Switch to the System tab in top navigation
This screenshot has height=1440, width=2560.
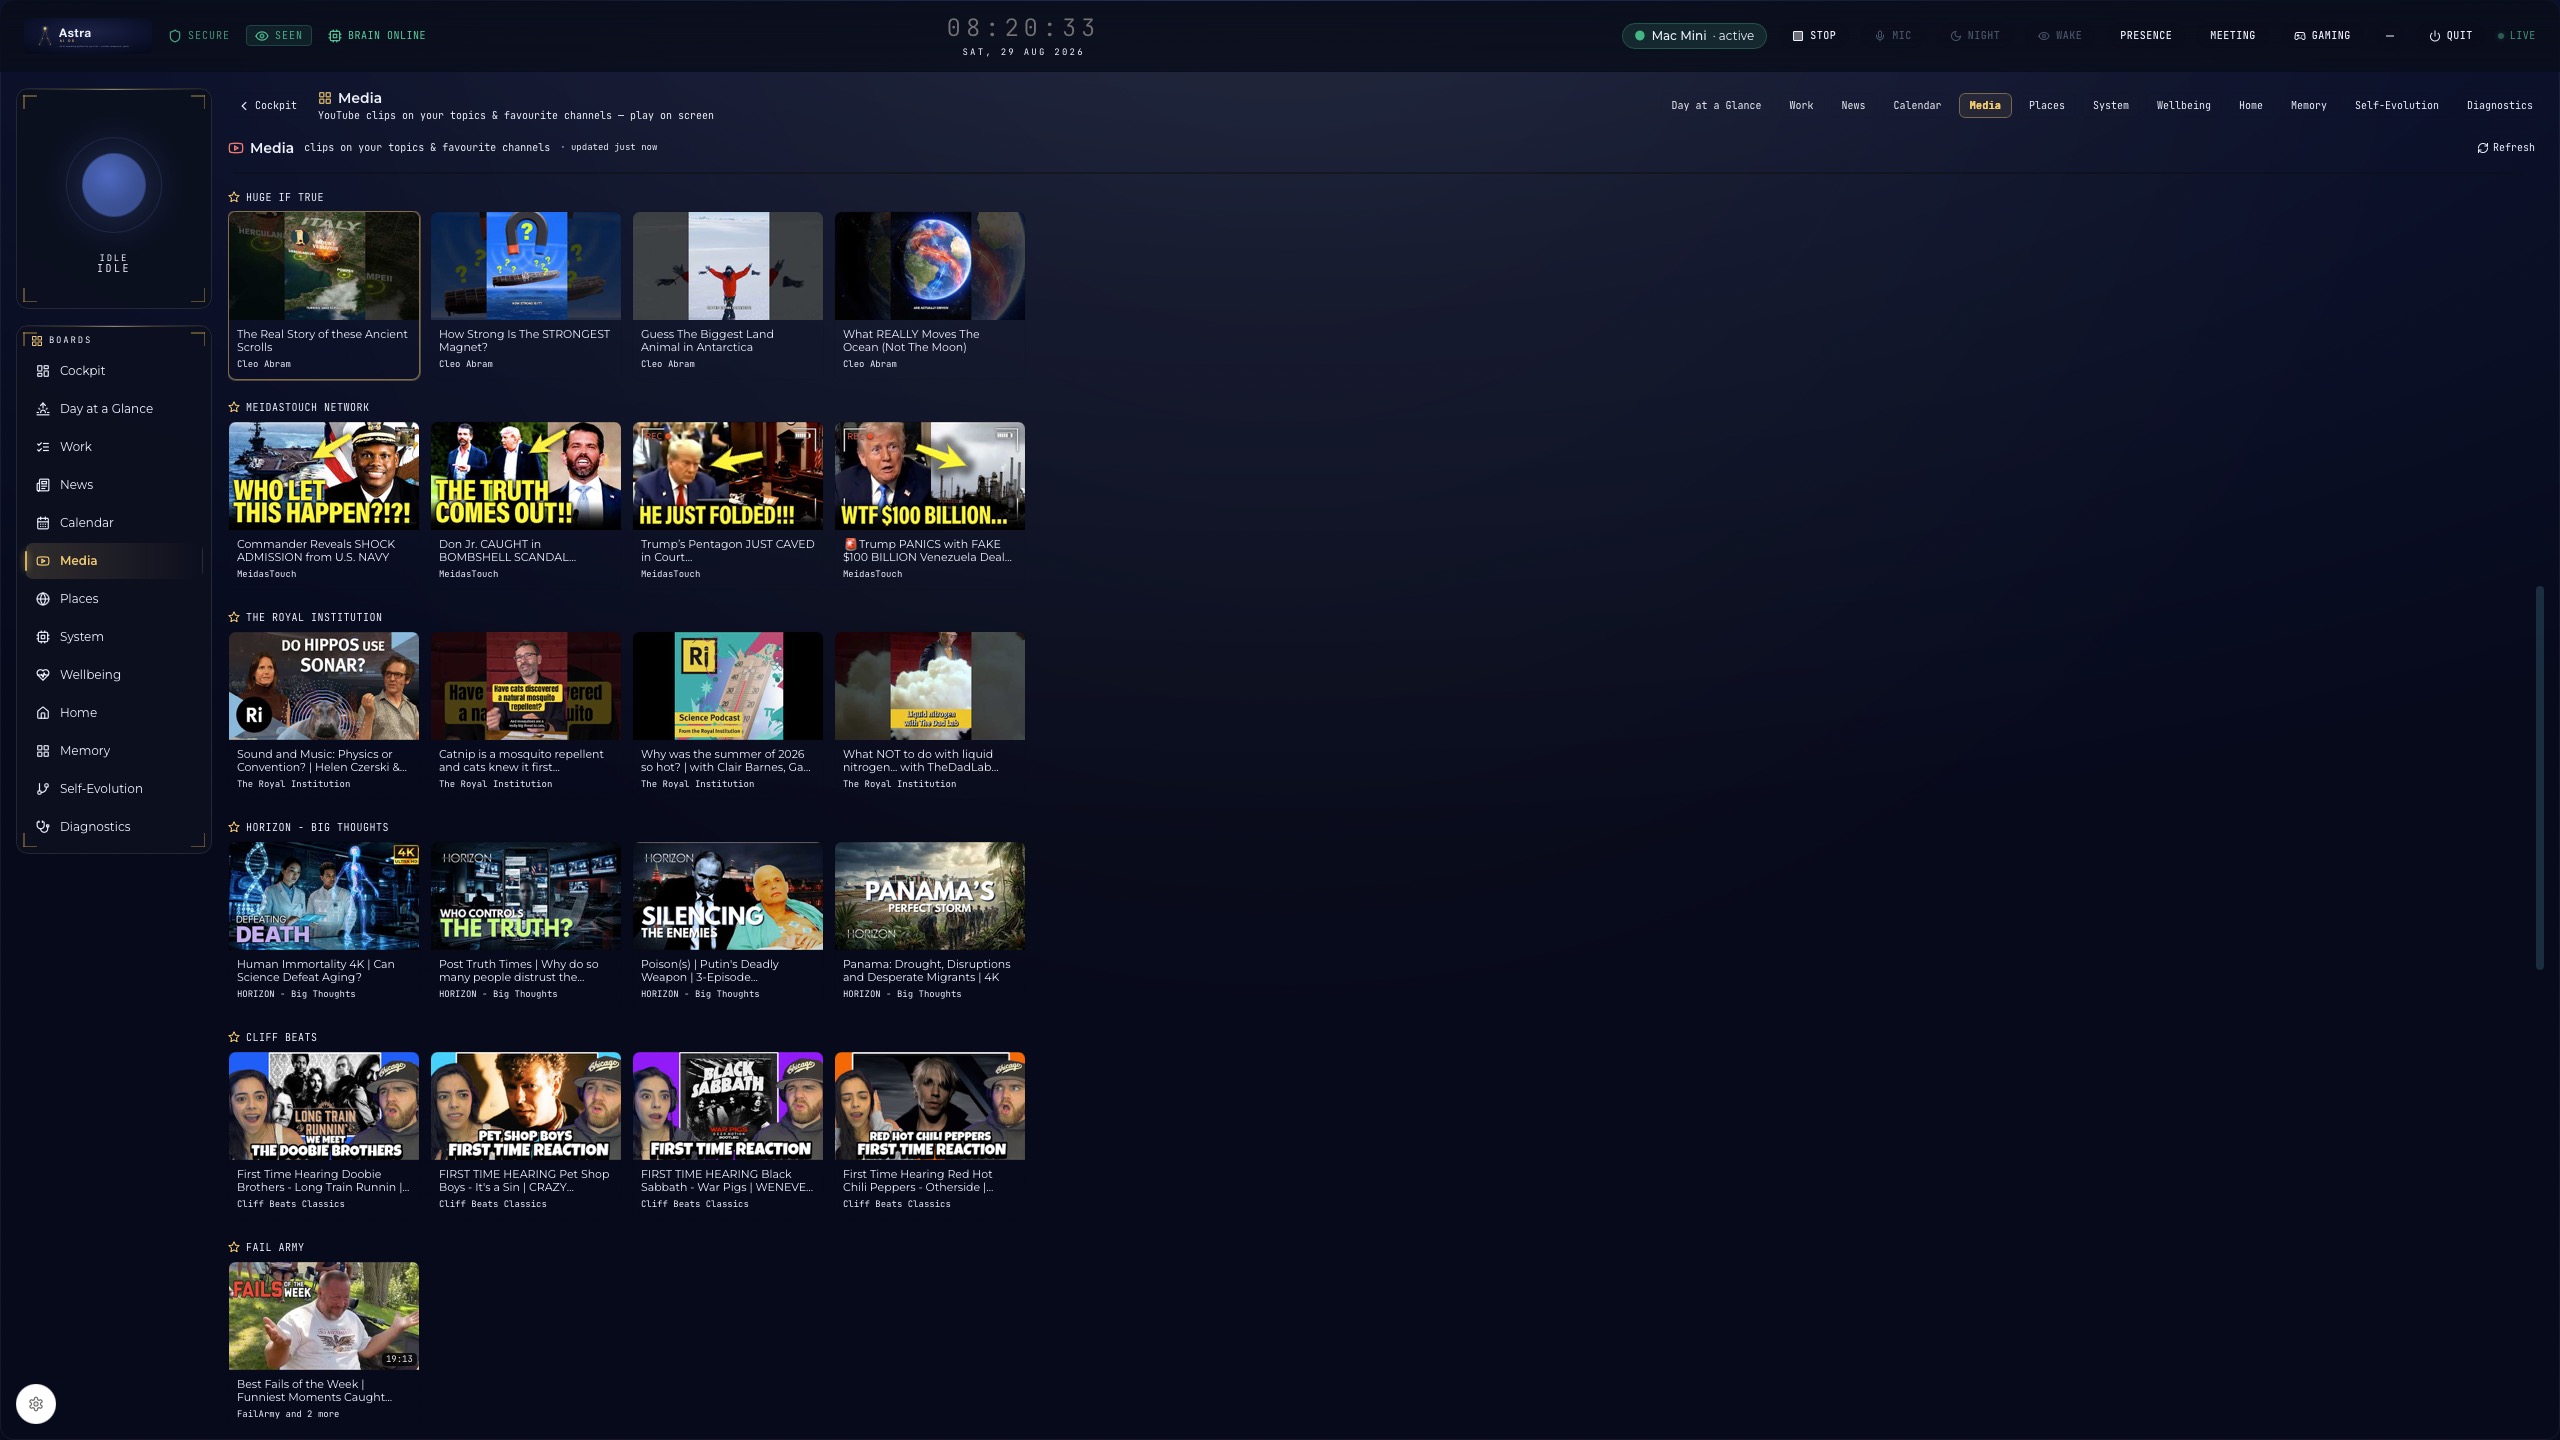[x=2111, y=106]
